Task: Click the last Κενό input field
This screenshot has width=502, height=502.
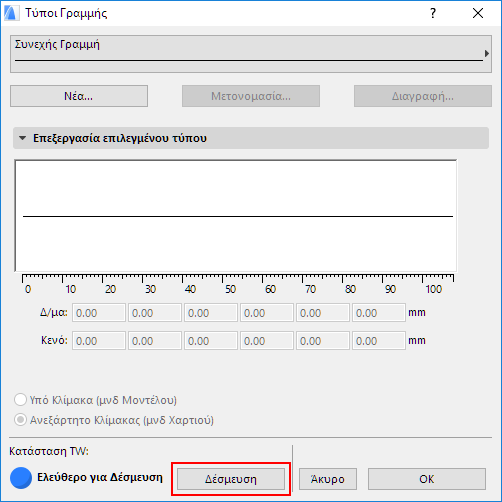Action: 379,341
